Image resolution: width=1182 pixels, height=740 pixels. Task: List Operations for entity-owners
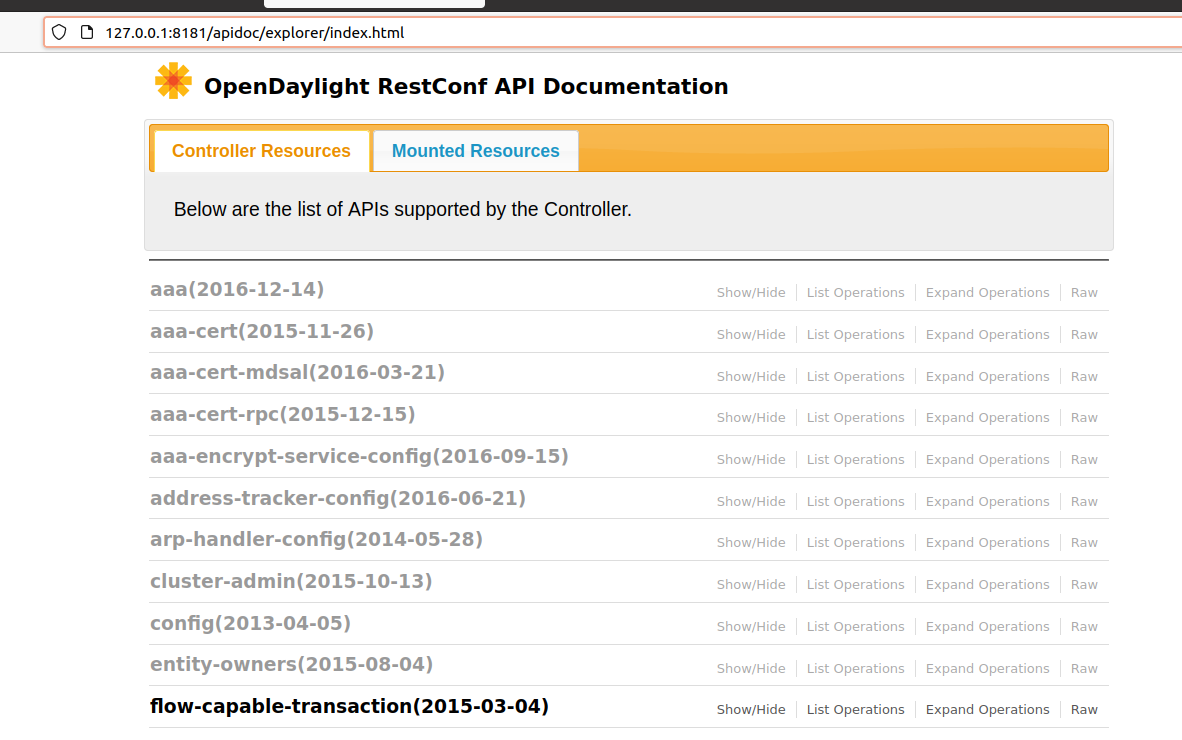point(856,668)
